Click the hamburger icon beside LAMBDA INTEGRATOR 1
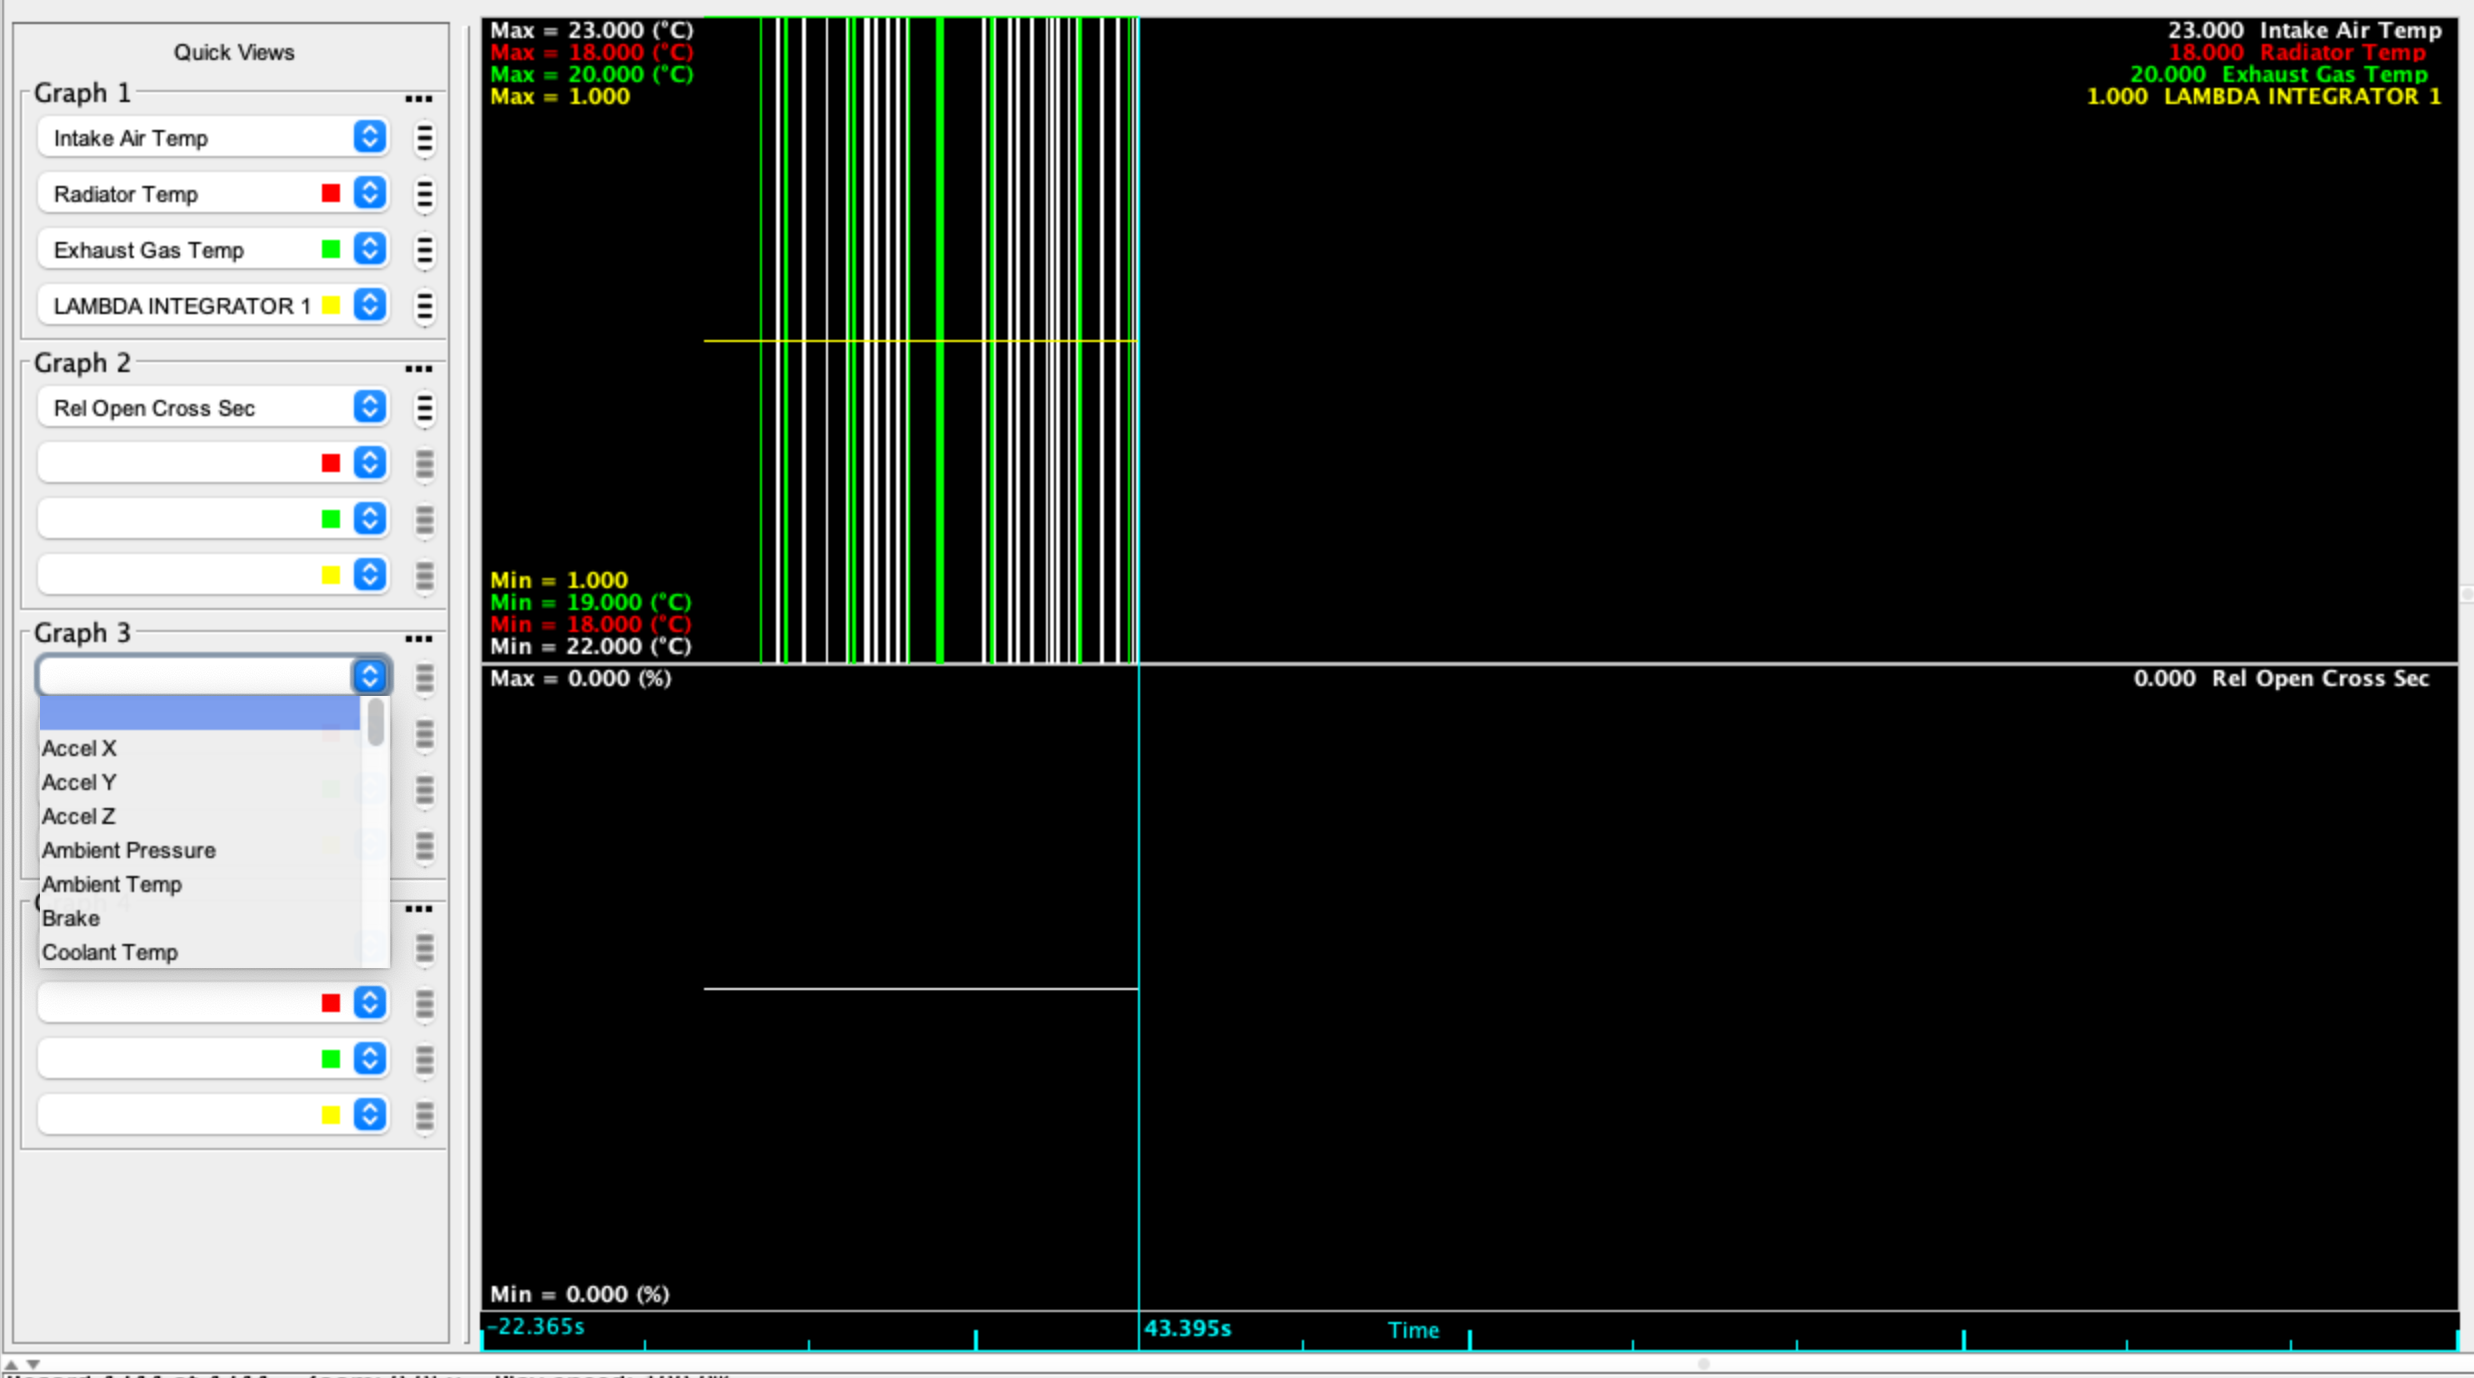The height and width of the screenshot is (1378, 2474). tap(425, 306)
